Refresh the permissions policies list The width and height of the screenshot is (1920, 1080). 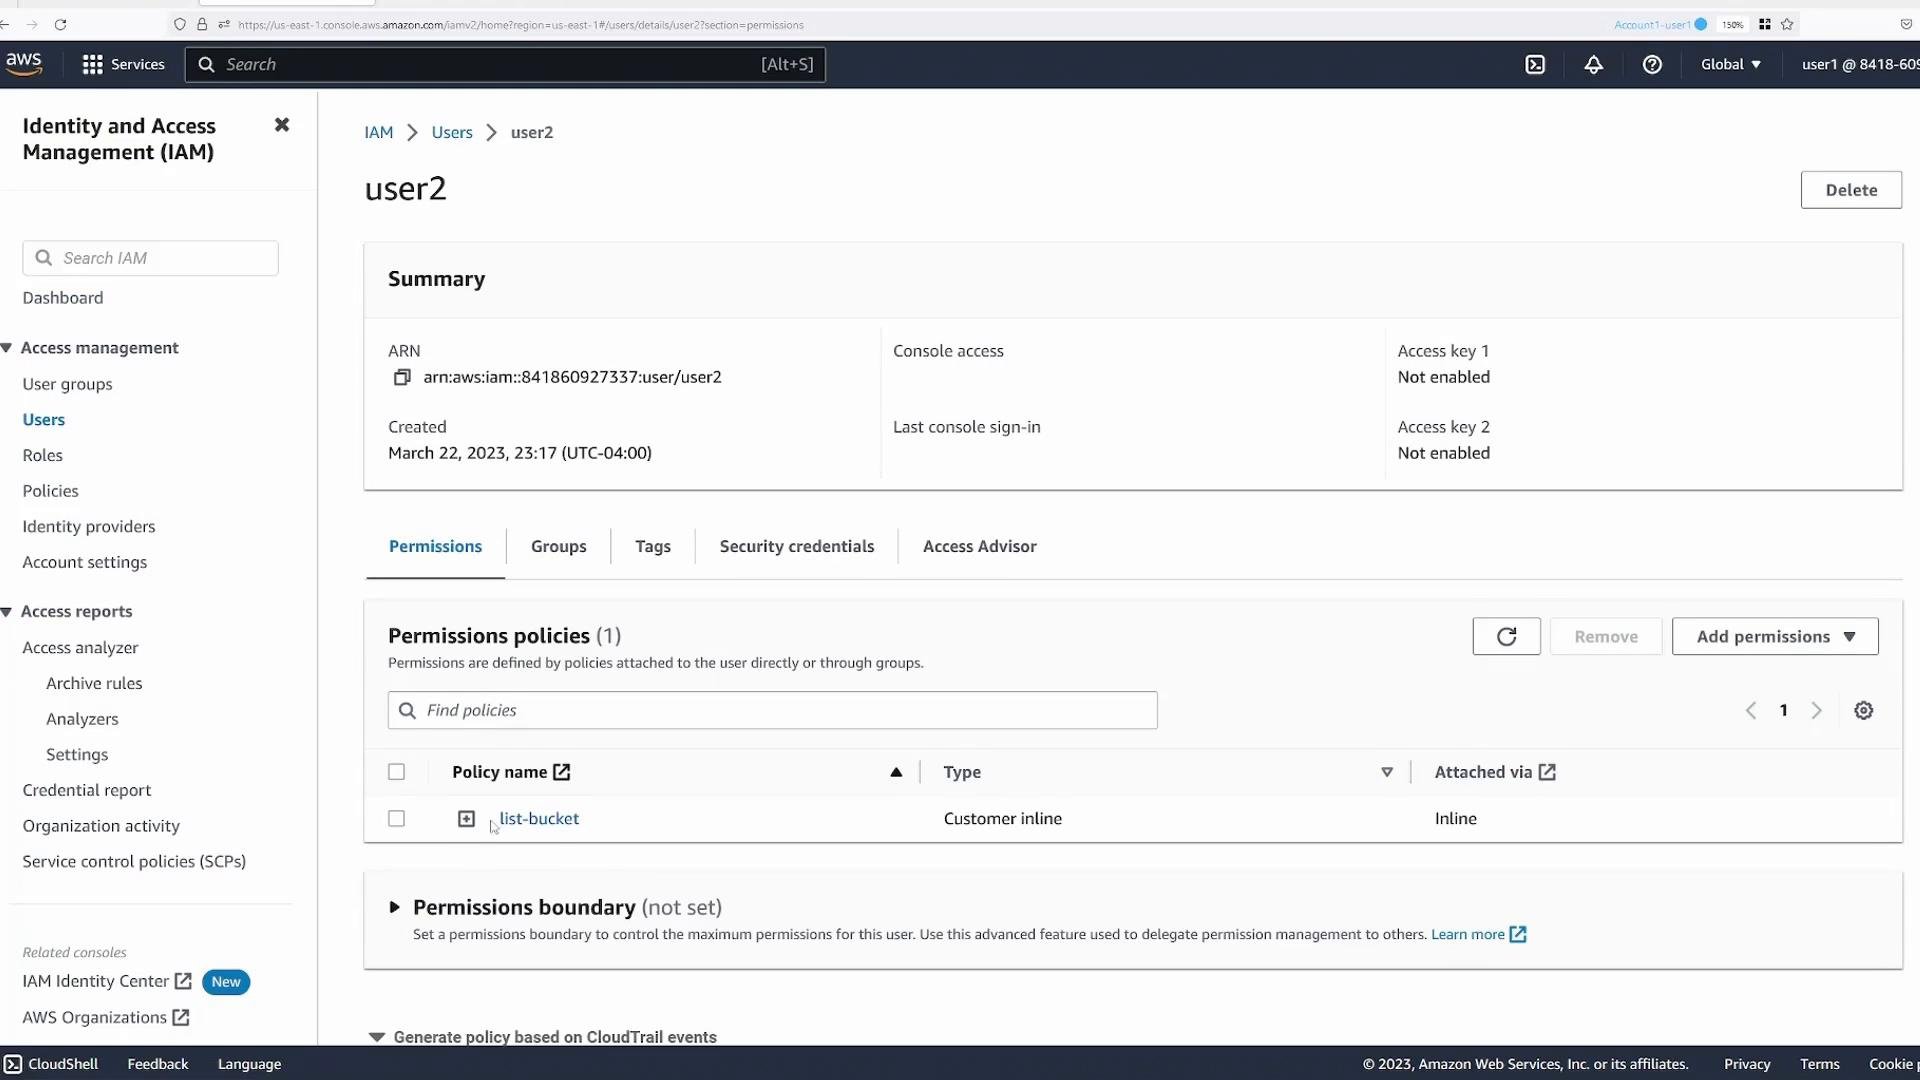1506,636
